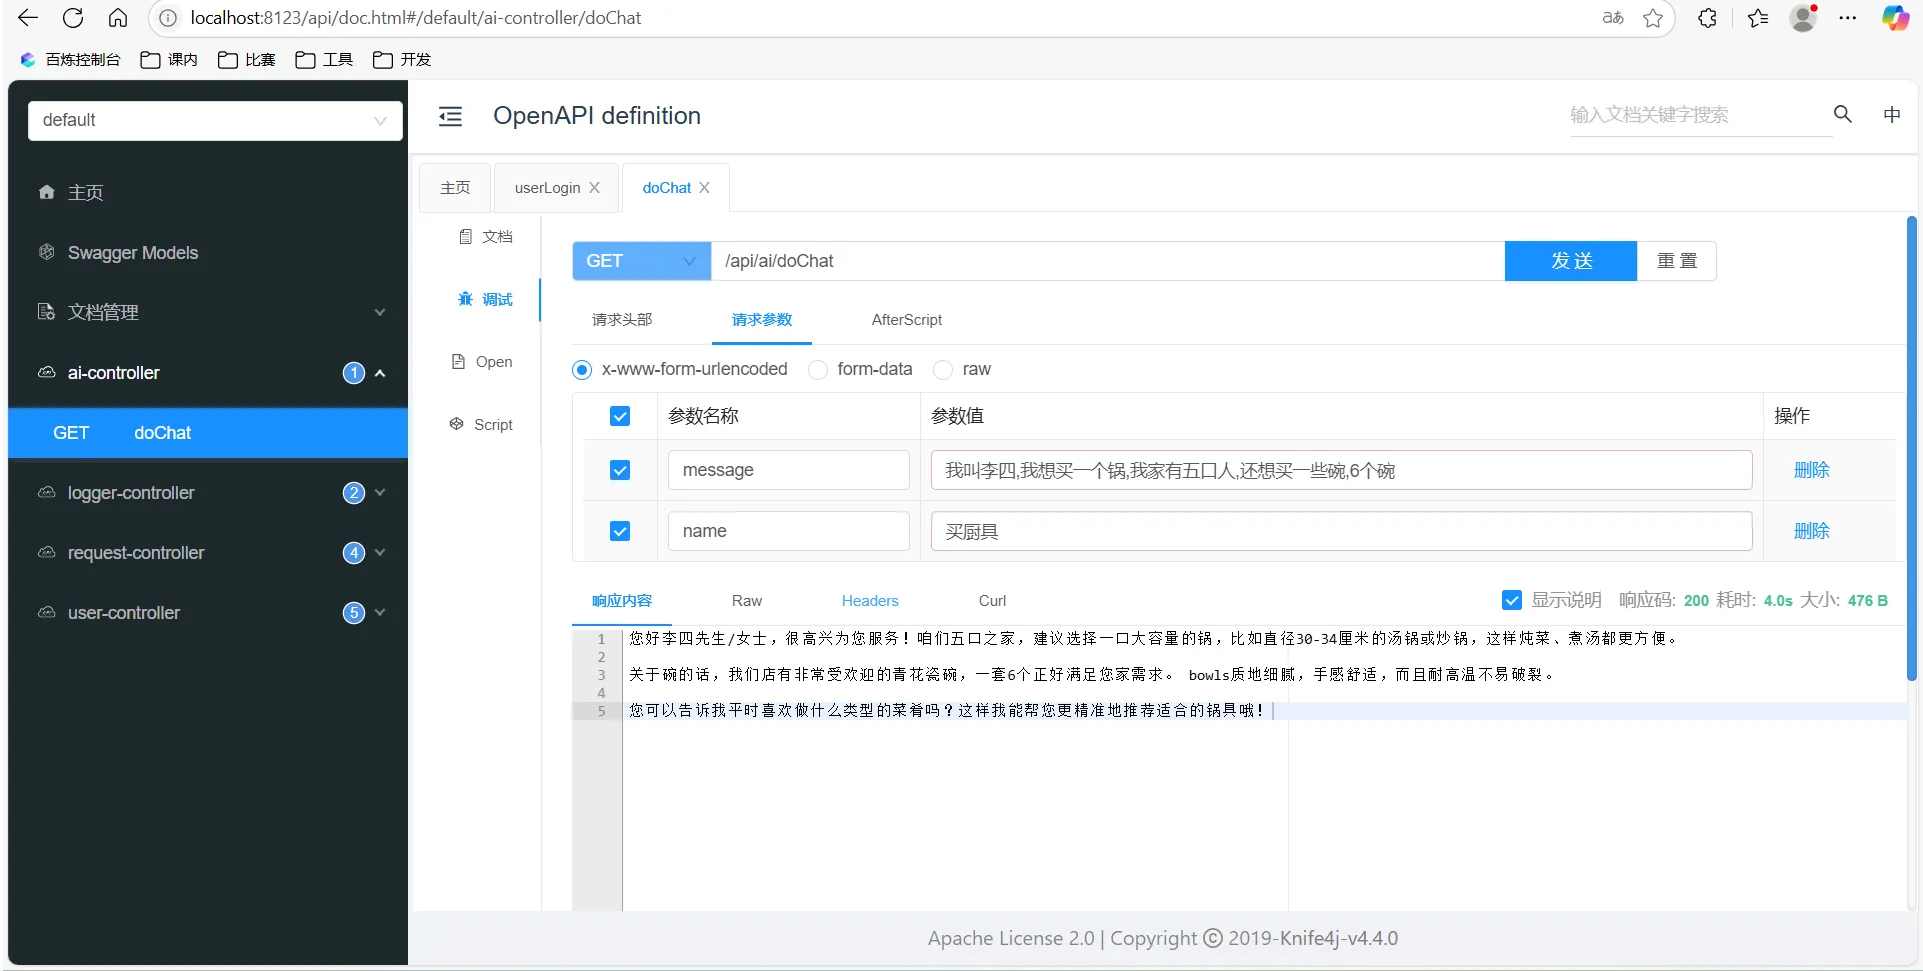Open 课内 bookmarks folder
The width and height of the screenshot is (1923, 971).
point(169,60)
